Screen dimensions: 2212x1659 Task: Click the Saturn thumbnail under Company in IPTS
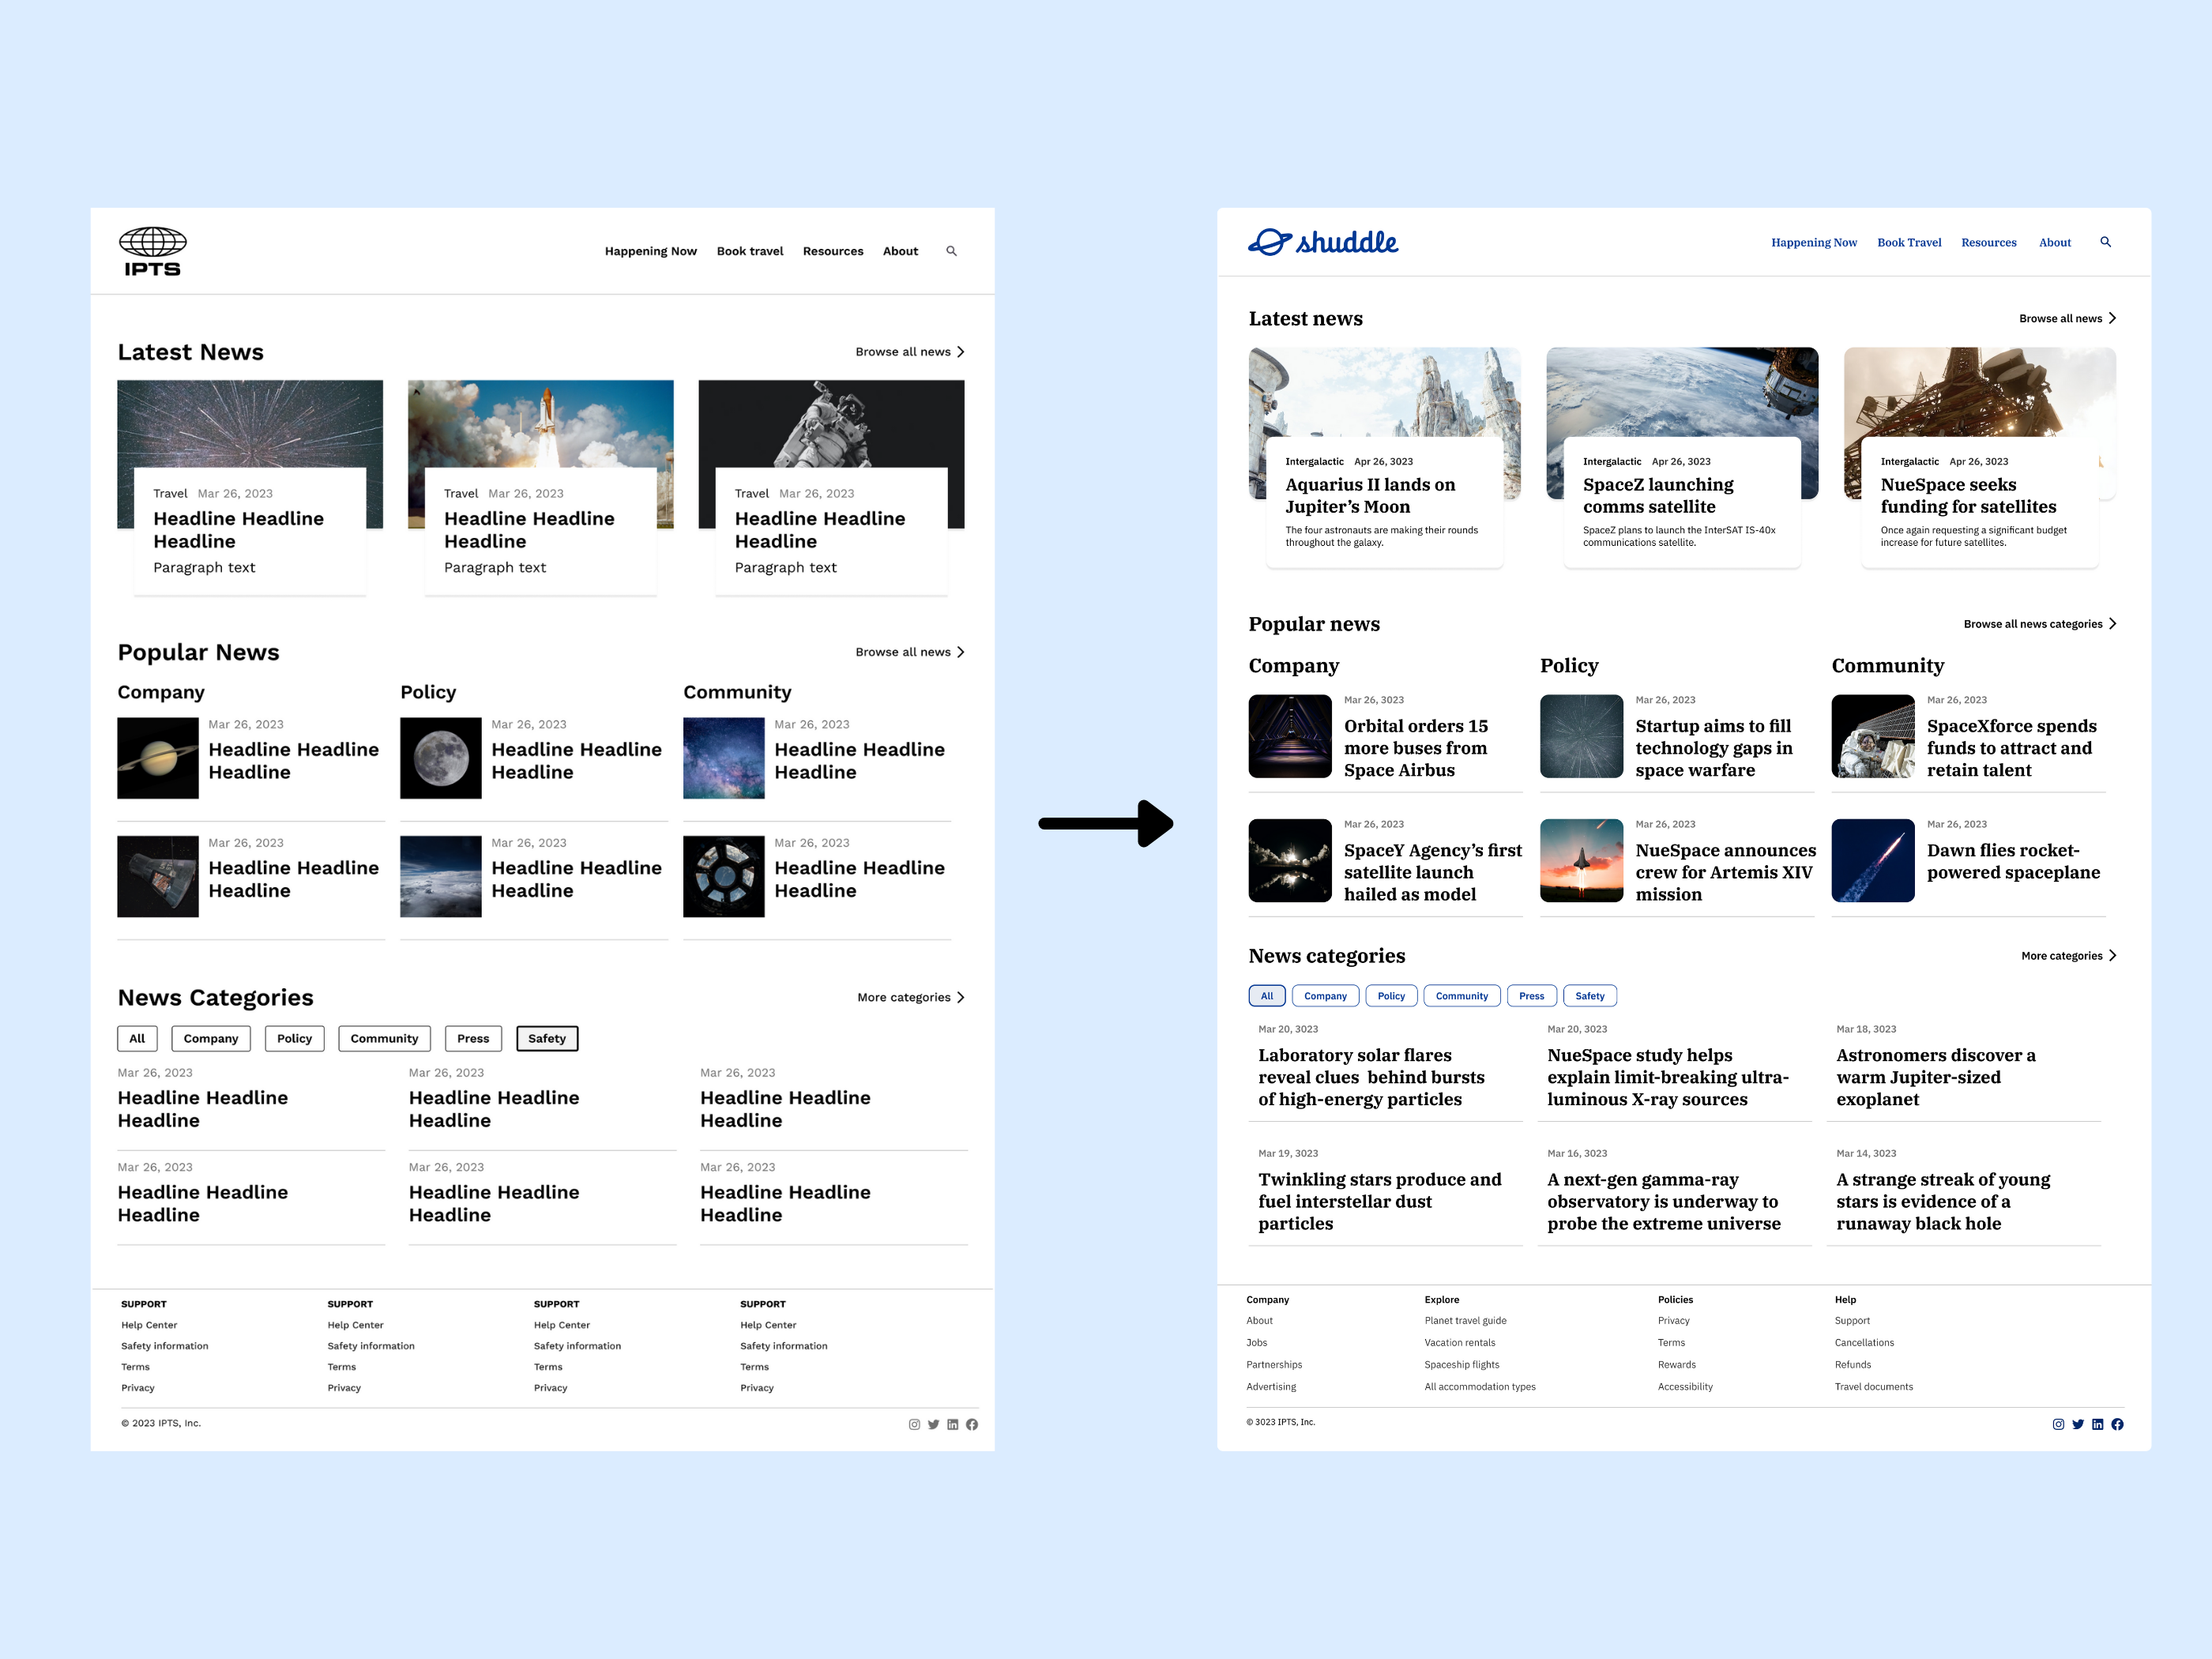coord(158,758)
